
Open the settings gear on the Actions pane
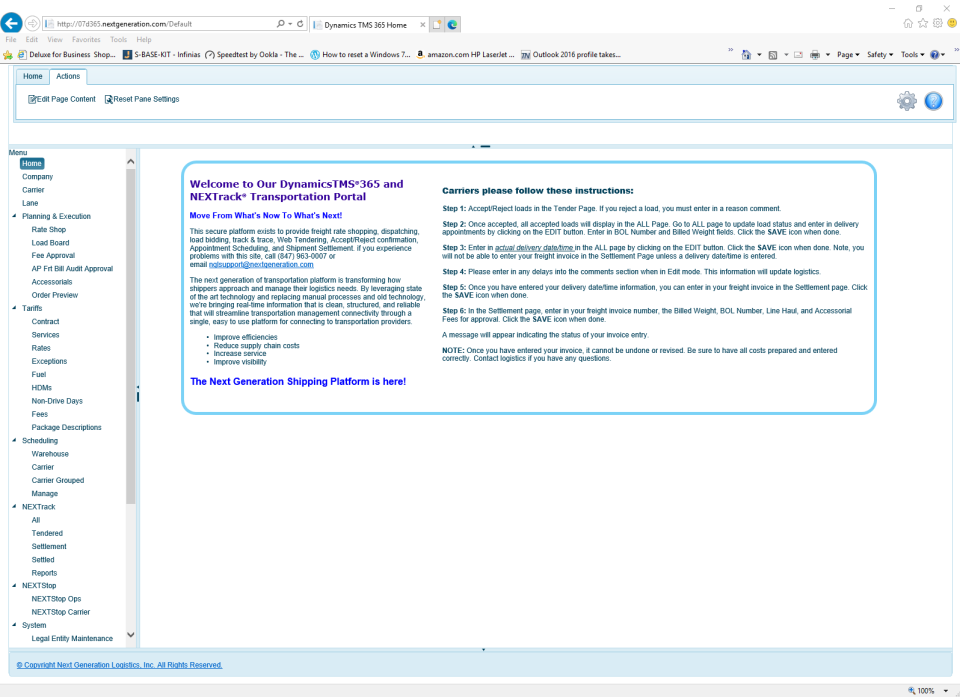tap(906, 100)
